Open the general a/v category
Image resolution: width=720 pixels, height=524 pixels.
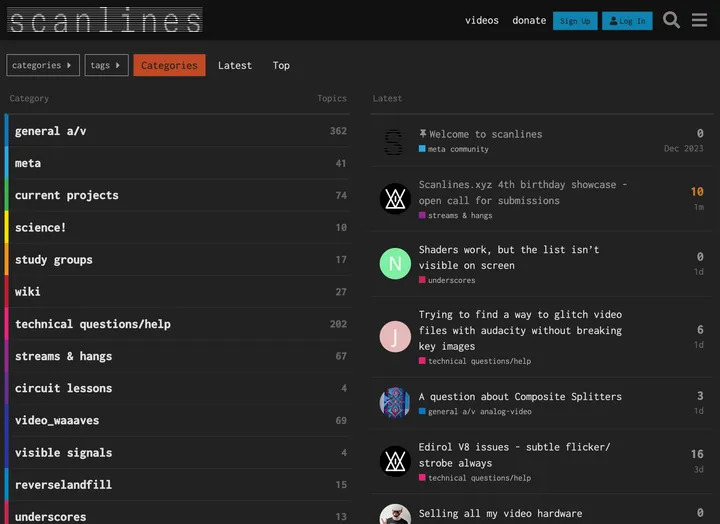(51, 131)
